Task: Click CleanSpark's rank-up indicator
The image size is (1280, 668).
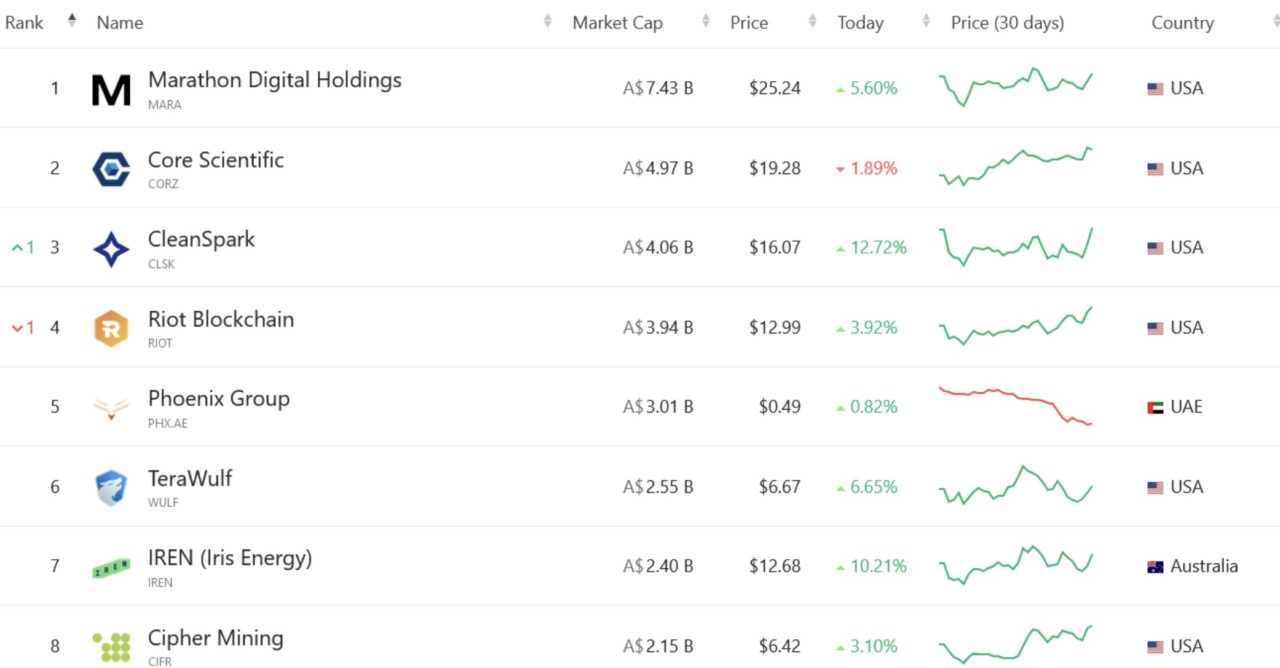Action: [21, 247]
